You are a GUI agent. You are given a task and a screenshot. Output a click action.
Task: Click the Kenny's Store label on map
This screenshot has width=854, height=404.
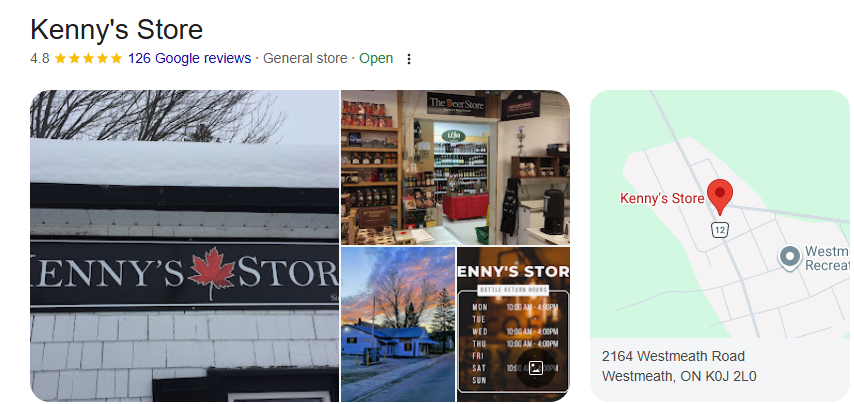(662, 199)
